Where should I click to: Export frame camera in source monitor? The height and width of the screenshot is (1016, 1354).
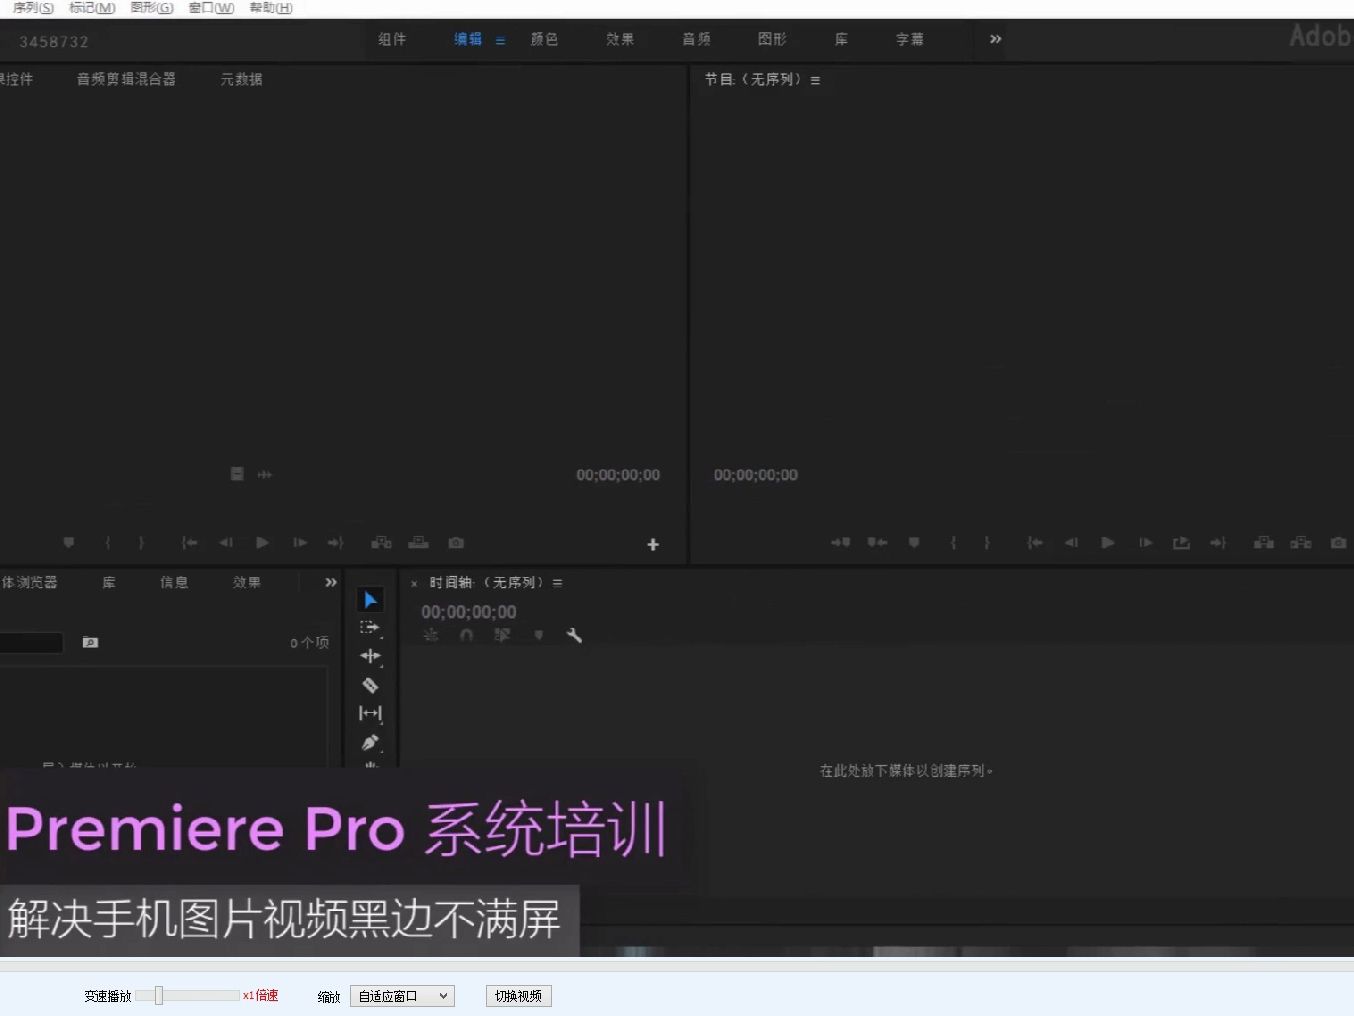coord(456,542)
